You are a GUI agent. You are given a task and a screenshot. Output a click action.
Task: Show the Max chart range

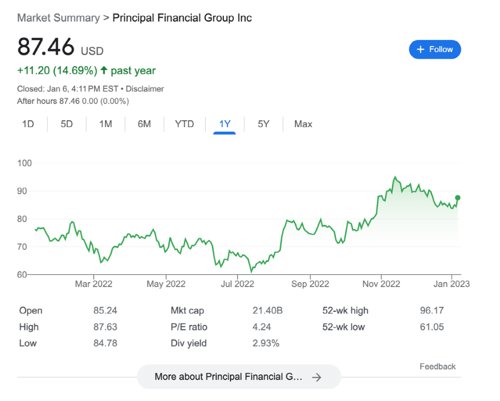tap(303, 124)
